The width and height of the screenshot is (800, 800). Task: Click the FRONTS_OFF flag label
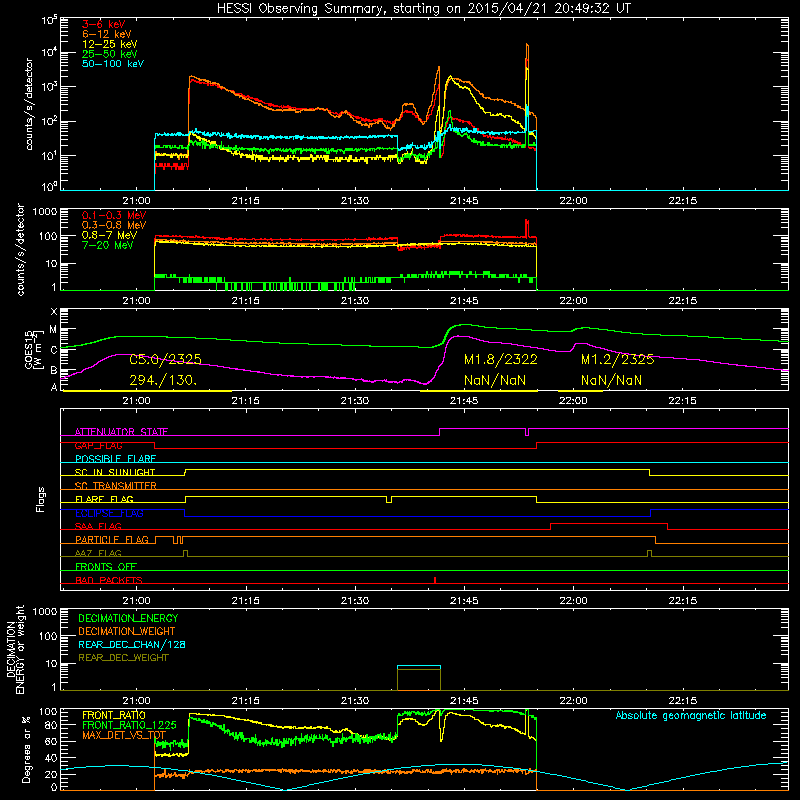[106, 567]
